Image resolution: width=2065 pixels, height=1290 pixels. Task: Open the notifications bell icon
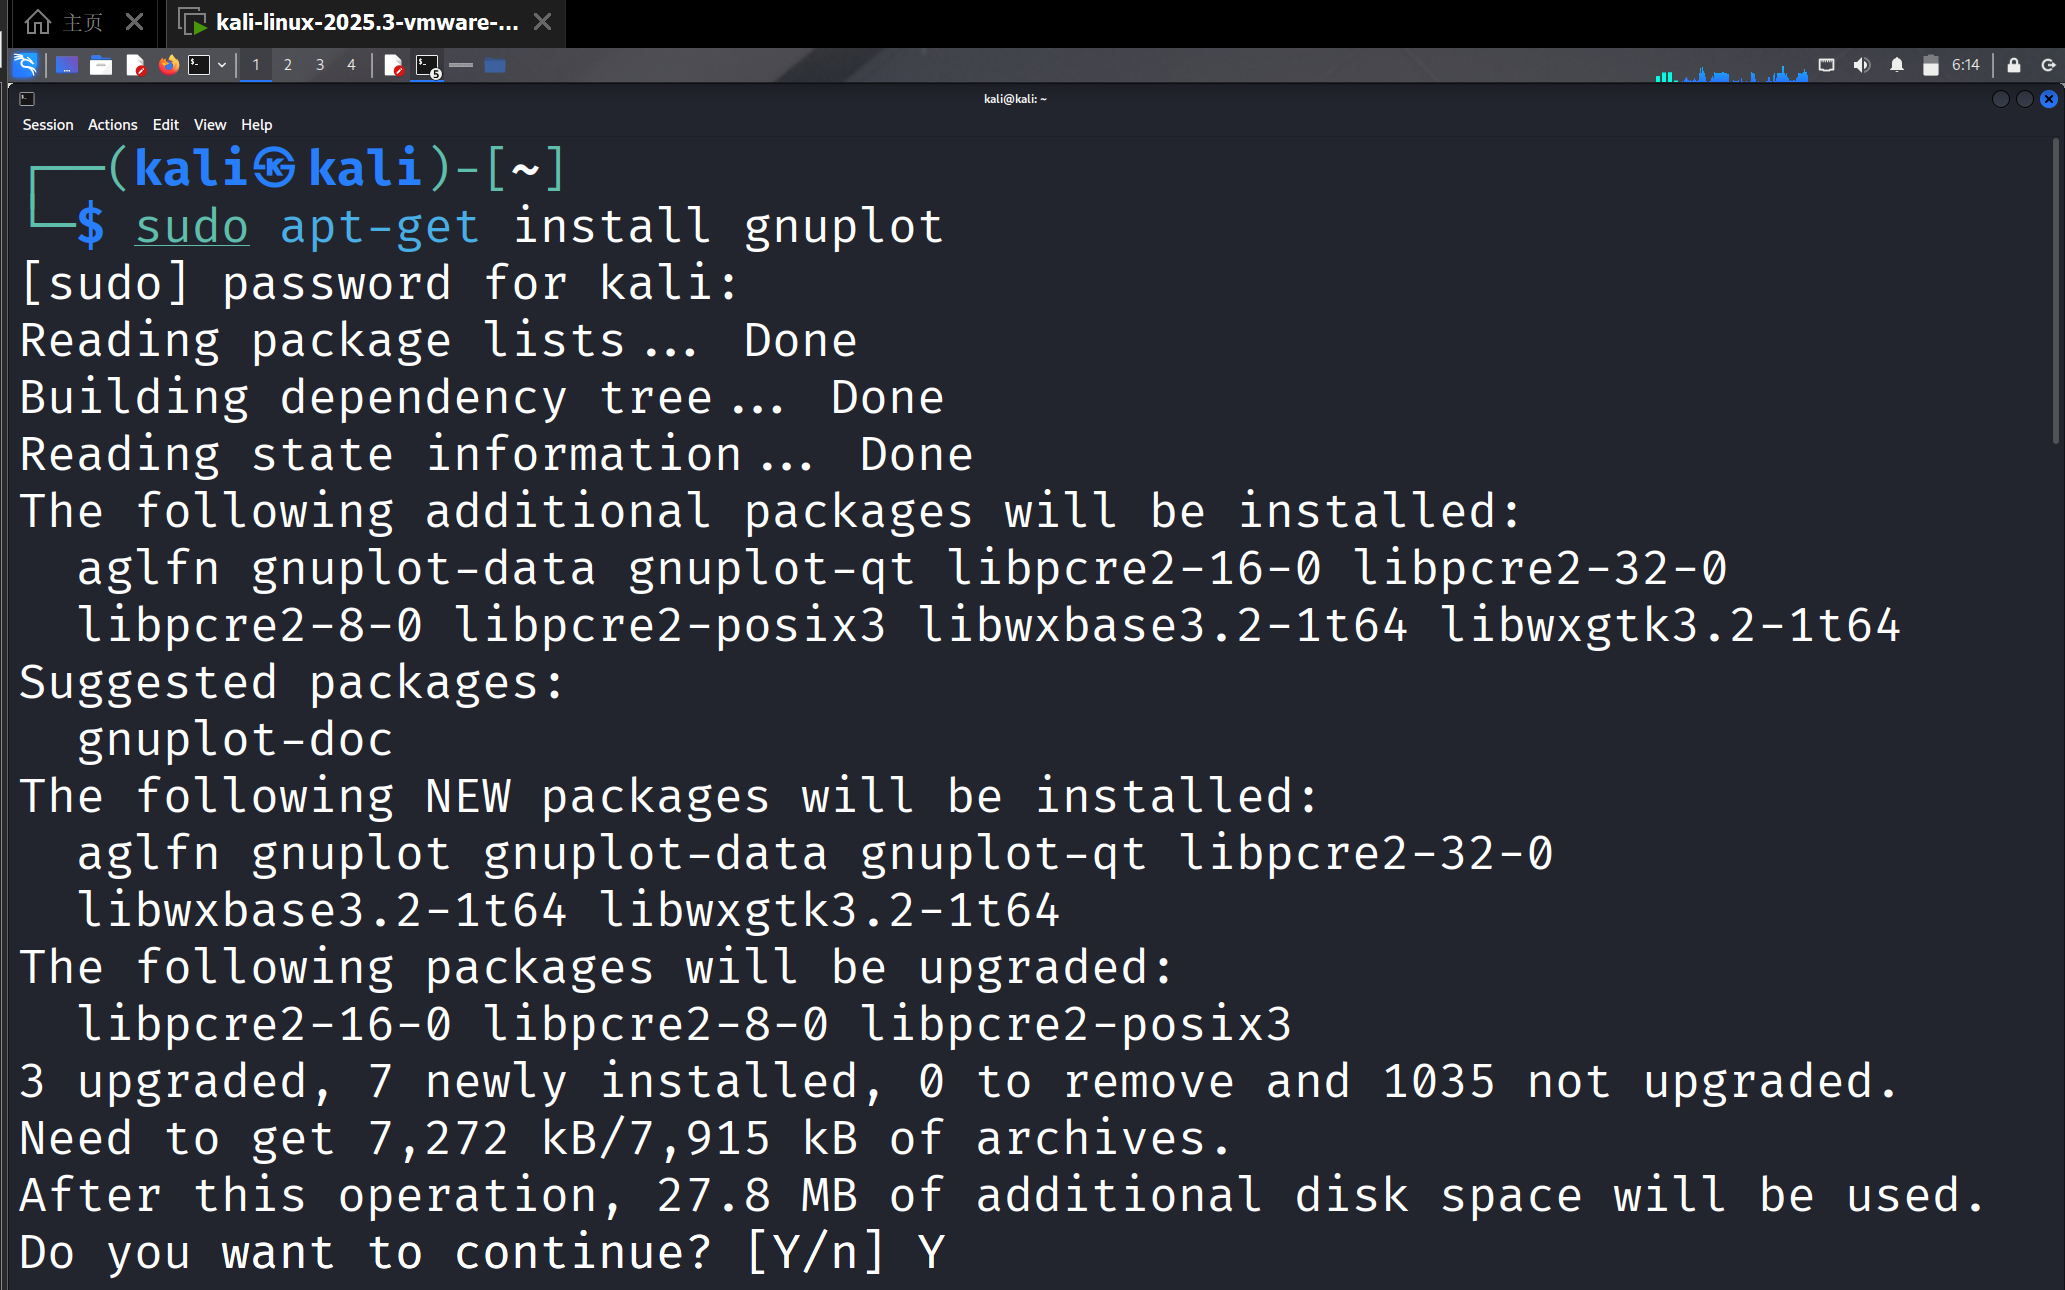coord(1897,65)
